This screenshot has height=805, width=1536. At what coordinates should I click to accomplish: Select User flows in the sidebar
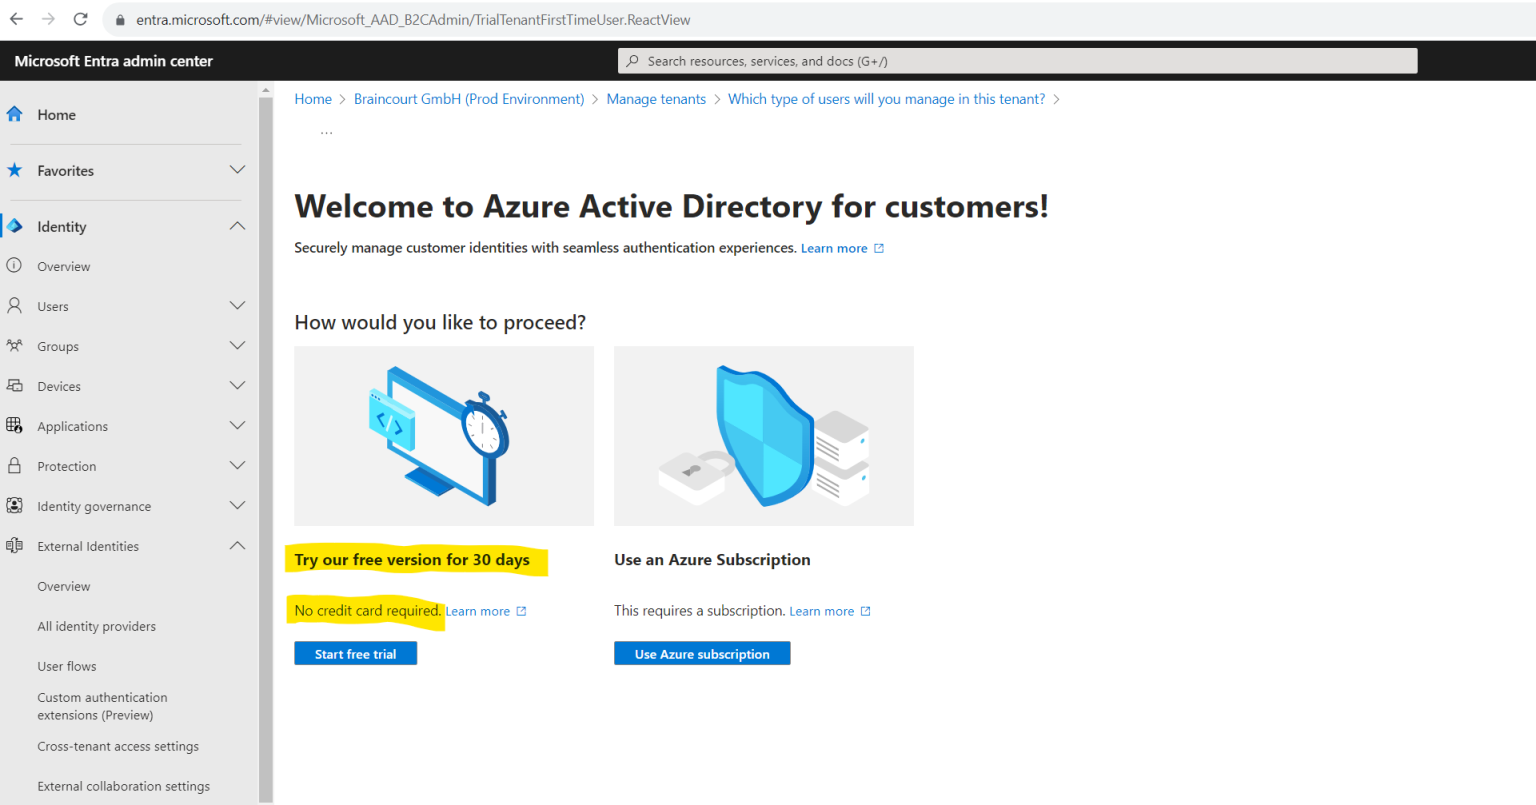coord(66,666)
